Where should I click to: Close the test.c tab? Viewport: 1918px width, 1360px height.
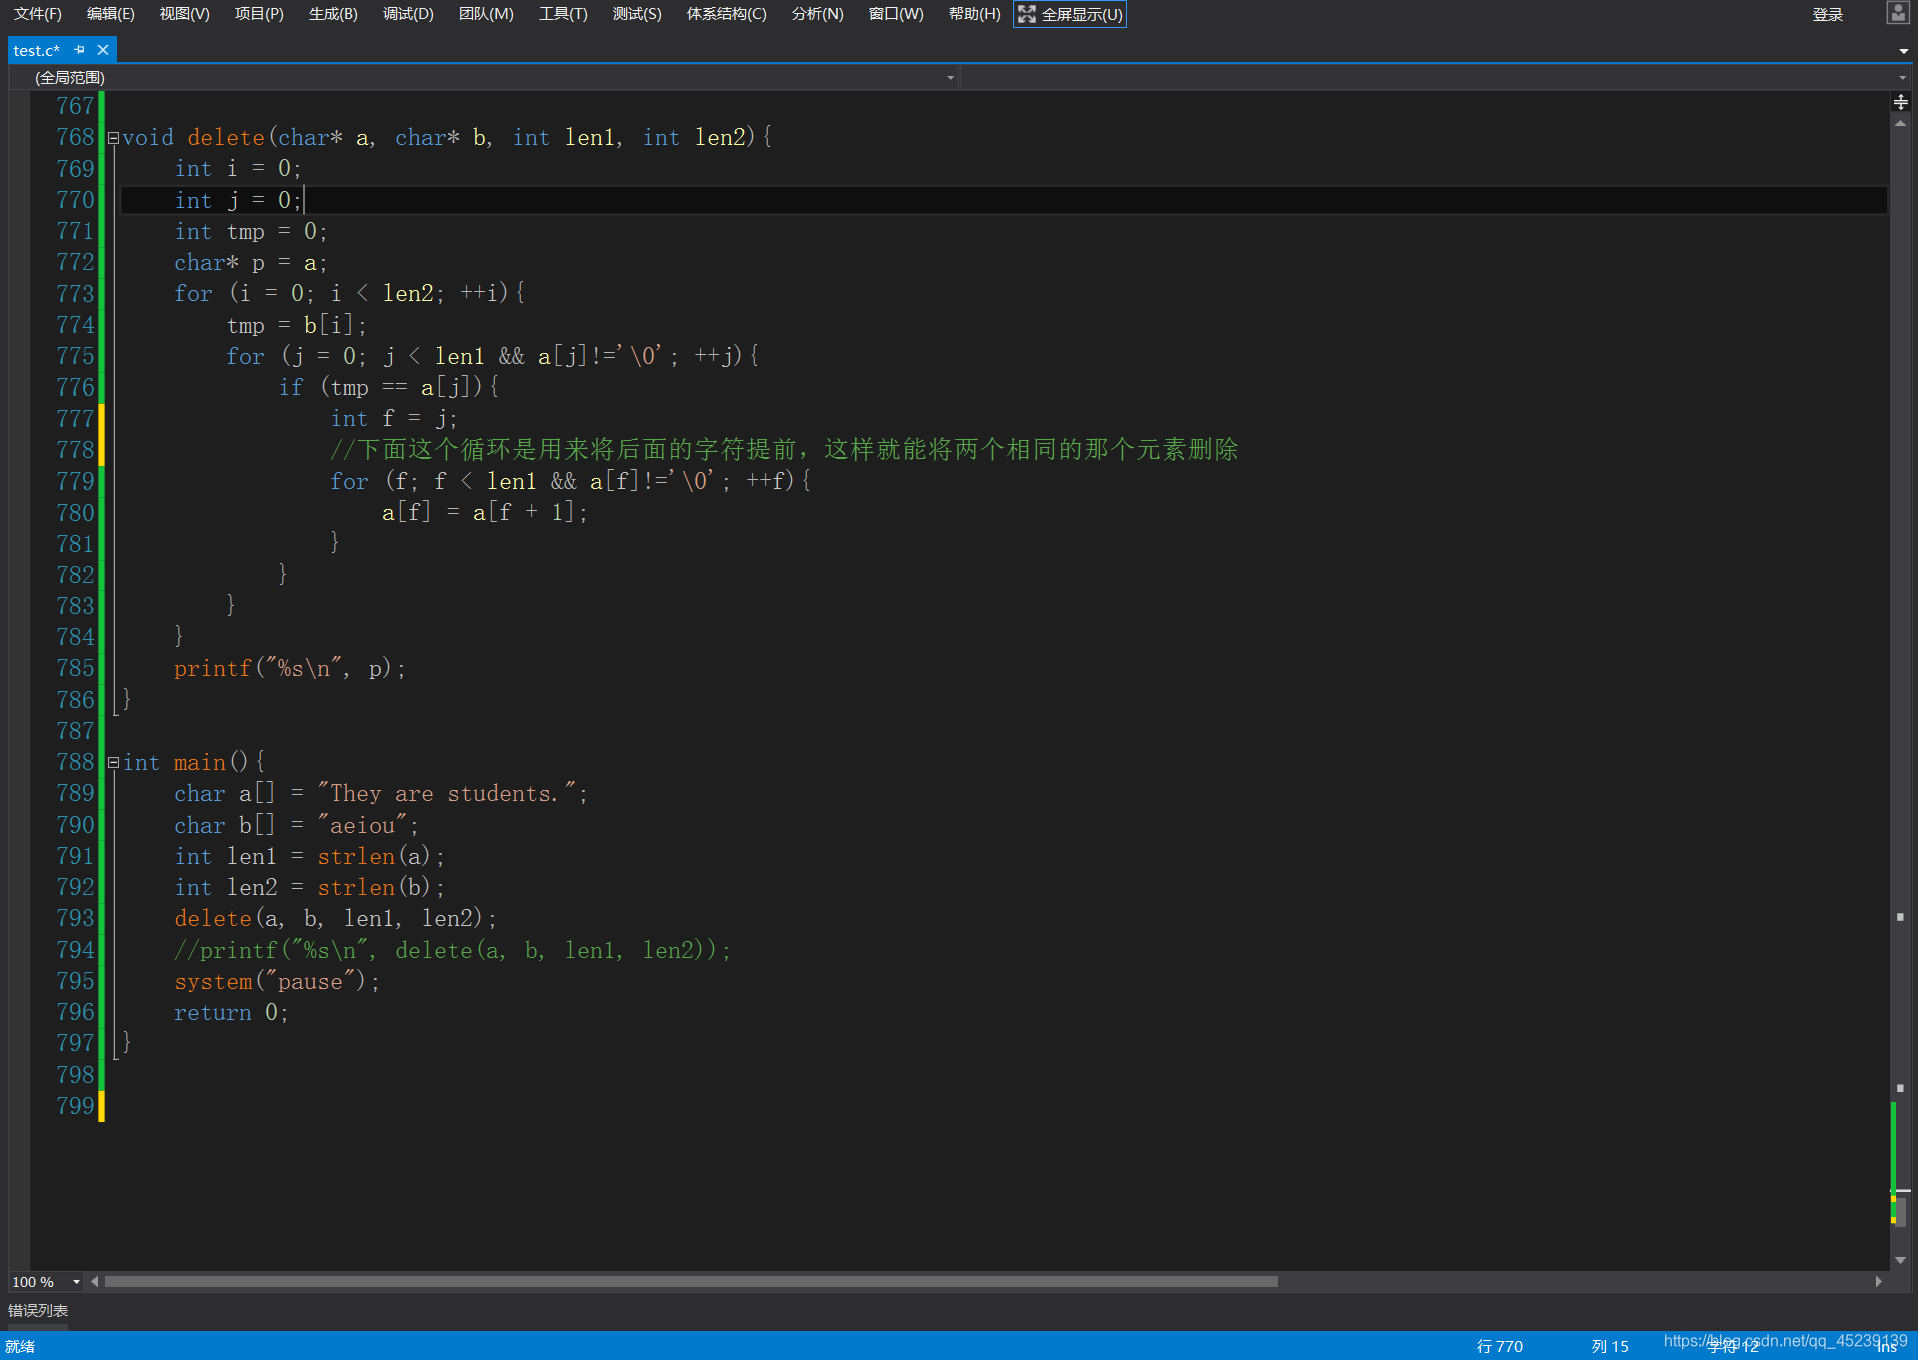(x=103, y=50)
